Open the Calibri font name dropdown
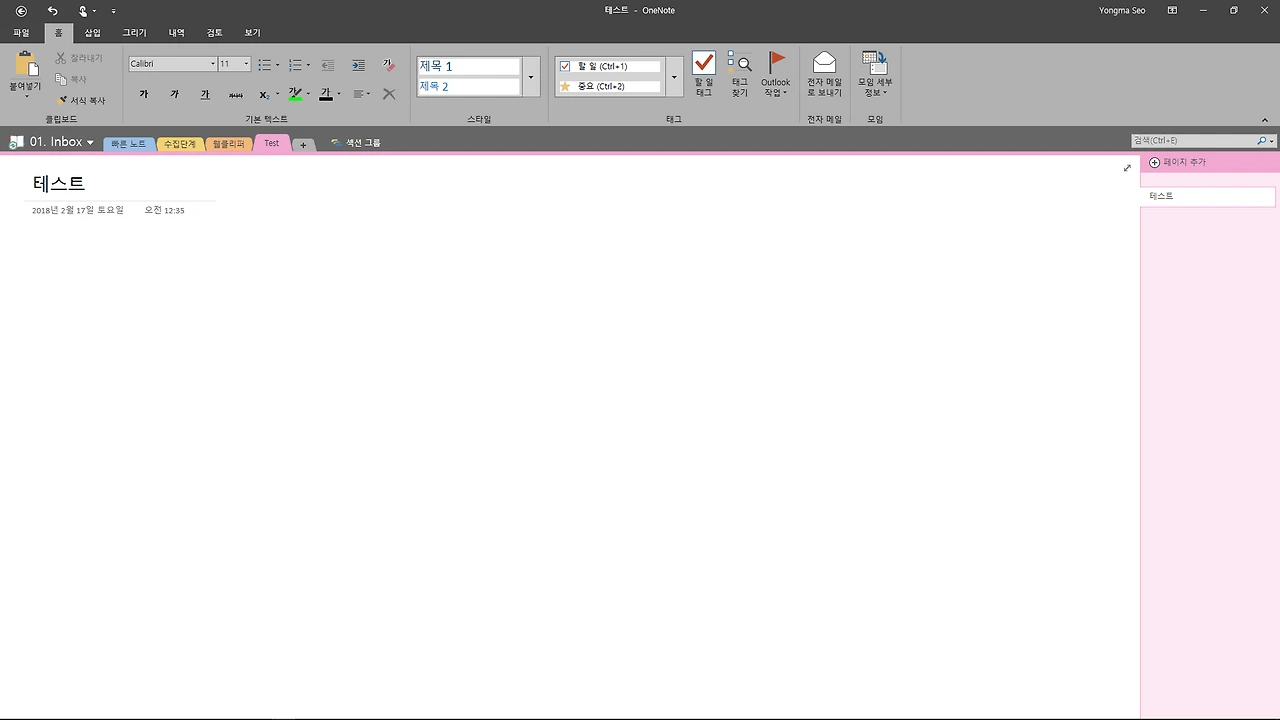Image resolution: width=1280 pixels, height=720 pixels. 213,64
